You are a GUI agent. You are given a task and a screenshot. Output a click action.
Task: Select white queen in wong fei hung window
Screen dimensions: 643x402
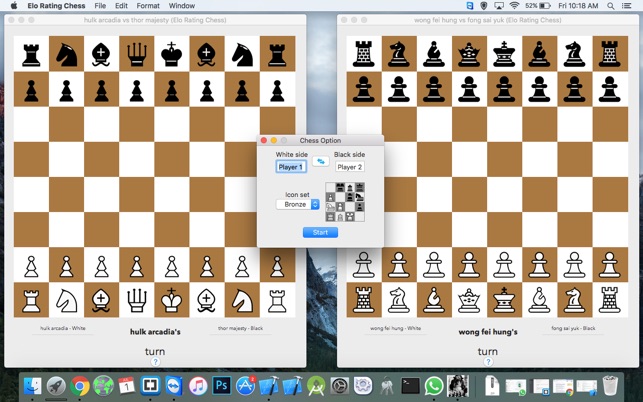click(x=469, y=300)
